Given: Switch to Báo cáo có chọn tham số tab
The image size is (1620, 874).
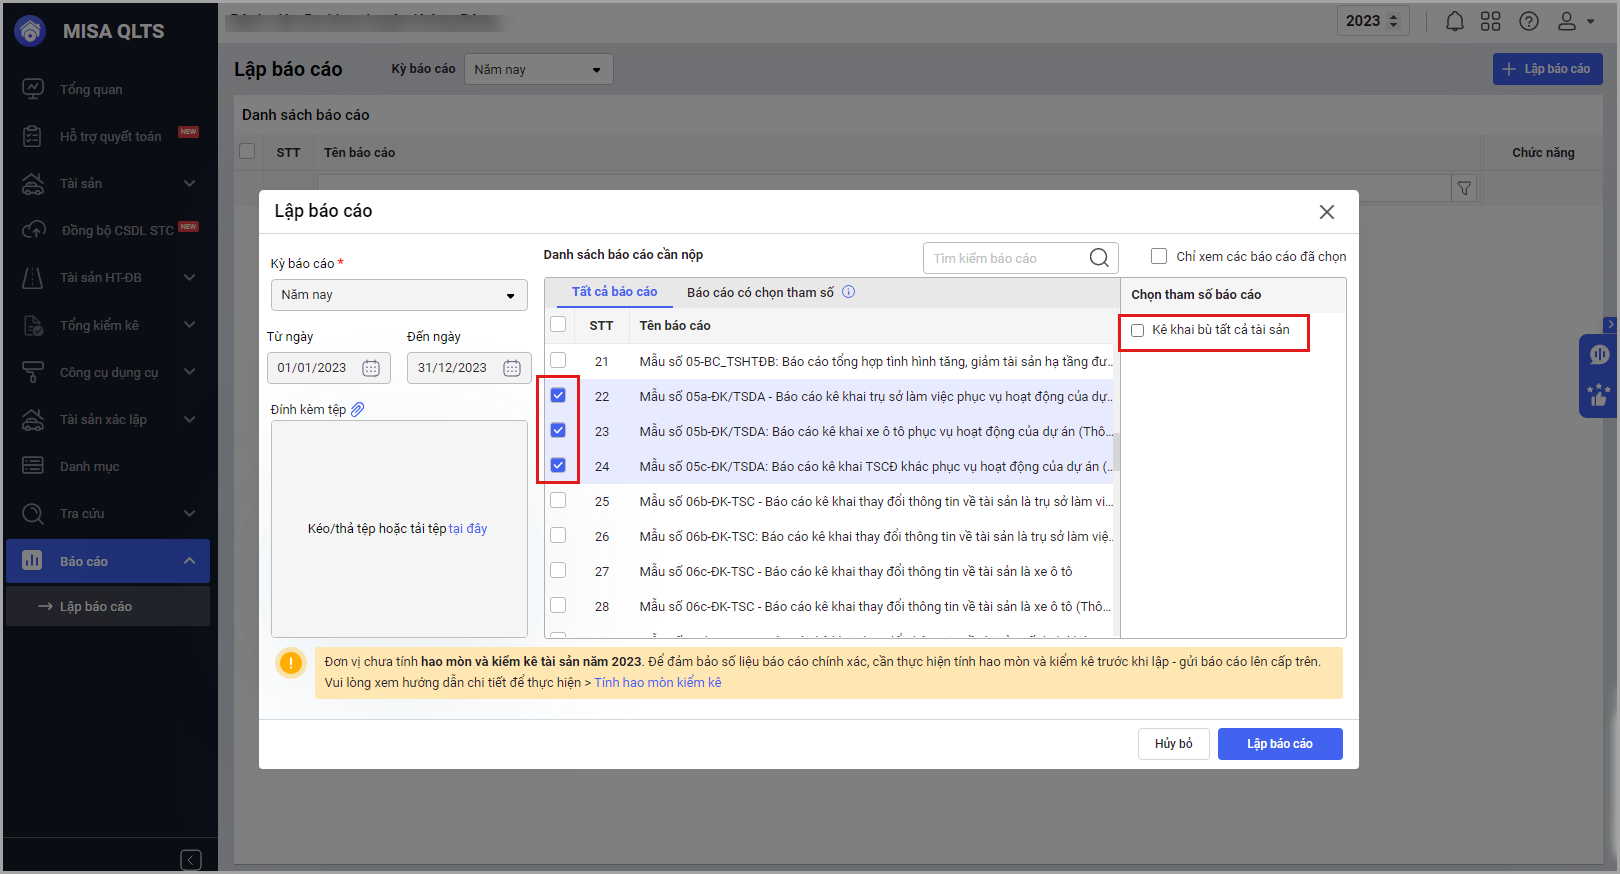Looking at the screenshot, I should click(760, 292).
